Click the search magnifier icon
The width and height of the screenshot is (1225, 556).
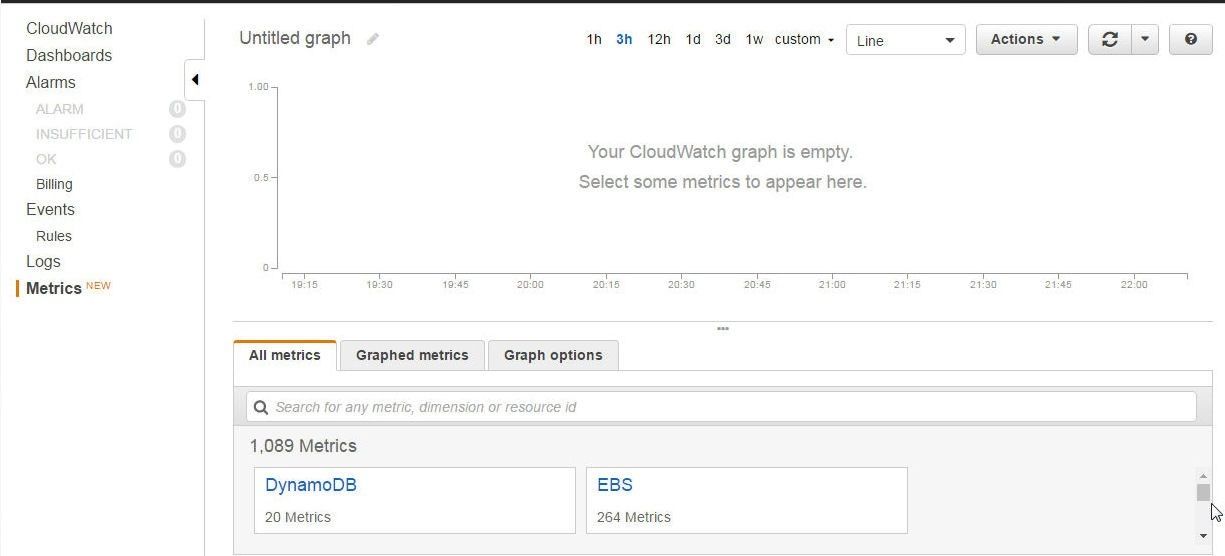[x=261, y=407]
